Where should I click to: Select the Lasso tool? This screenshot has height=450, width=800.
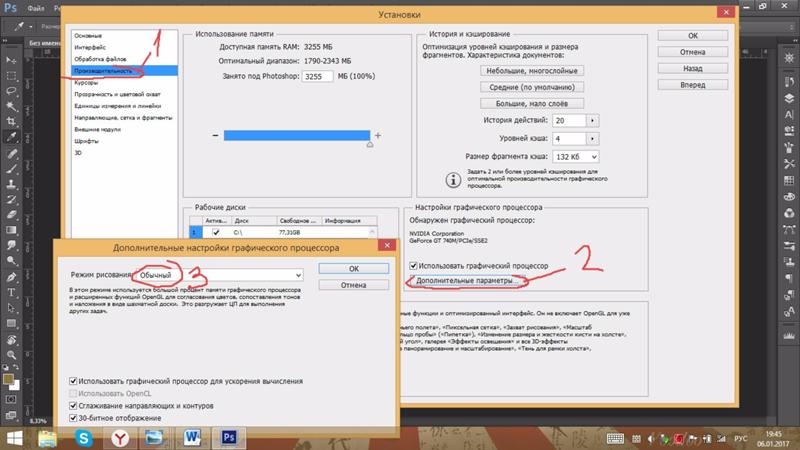[x=11, y=91]
